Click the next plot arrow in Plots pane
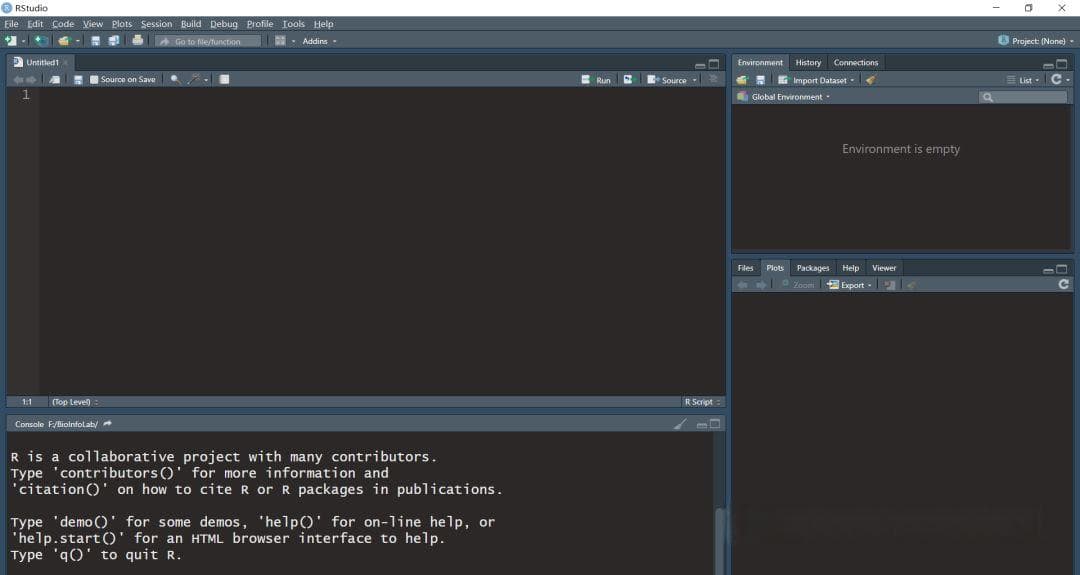 click(x=761, y=285)
